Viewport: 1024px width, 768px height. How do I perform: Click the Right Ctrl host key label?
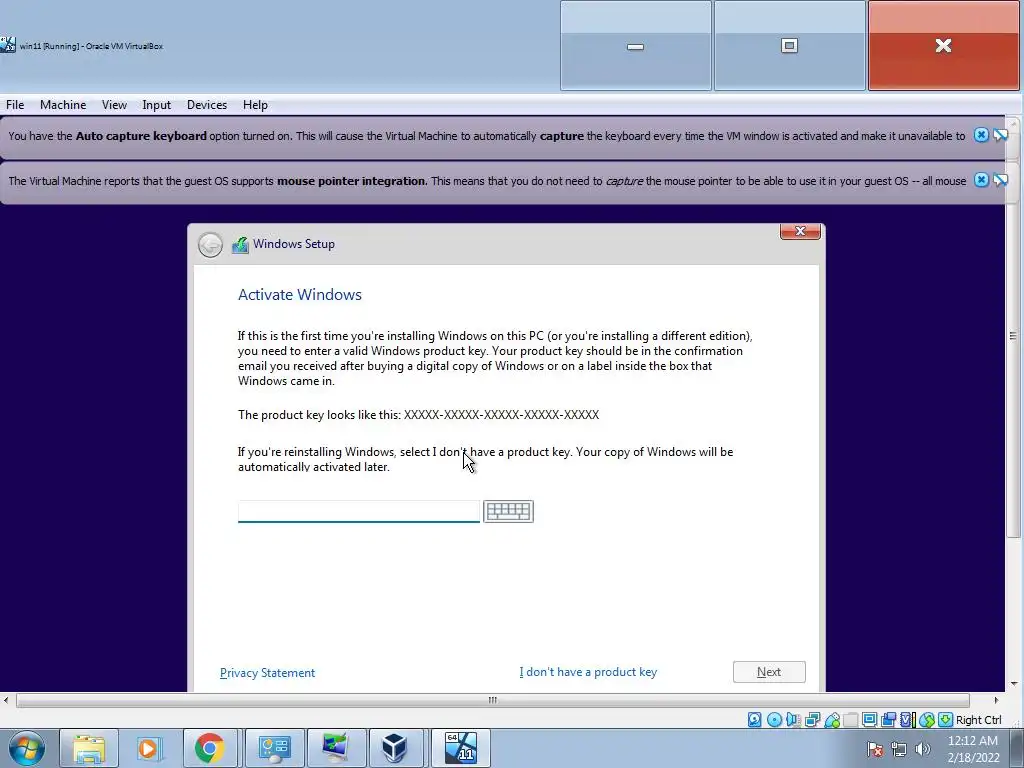coord(978,720)
